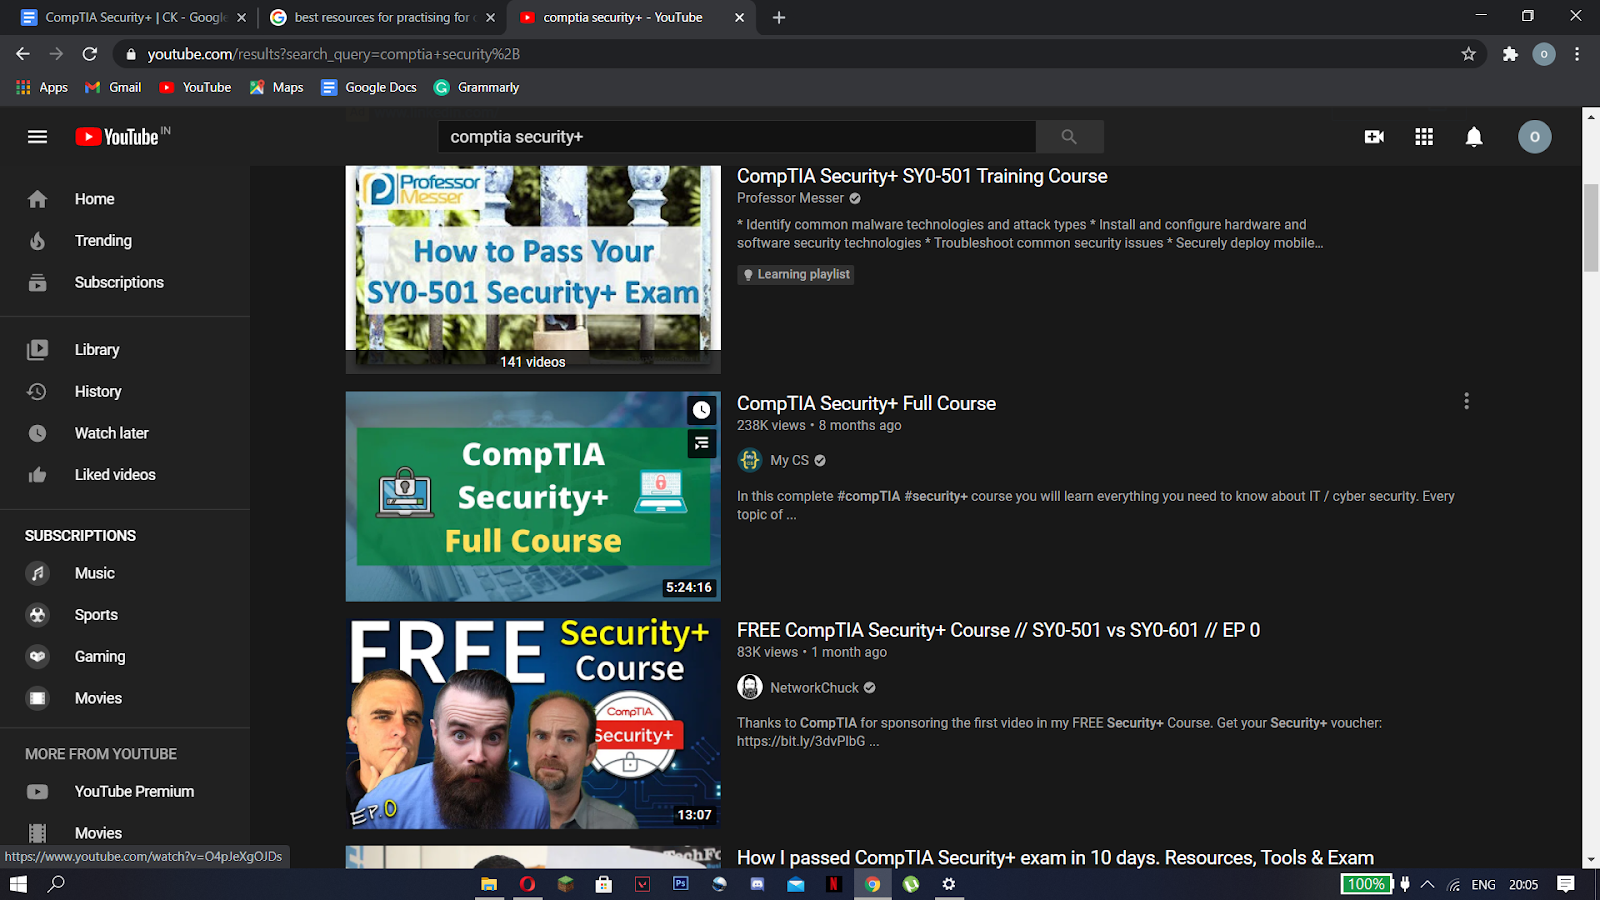Open the Maps bookmark
The width and height of the screenshot is (1600, 900).
(277, 87)
